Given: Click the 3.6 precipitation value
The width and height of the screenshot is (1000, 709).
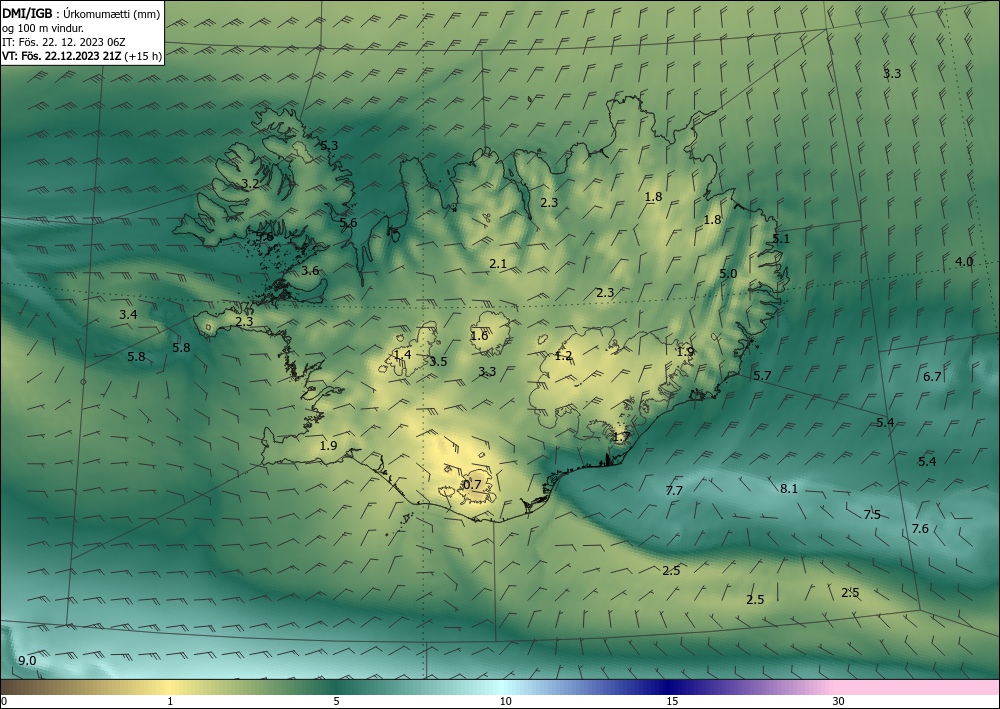Looking at the screenshot, I should click(310, 270).
